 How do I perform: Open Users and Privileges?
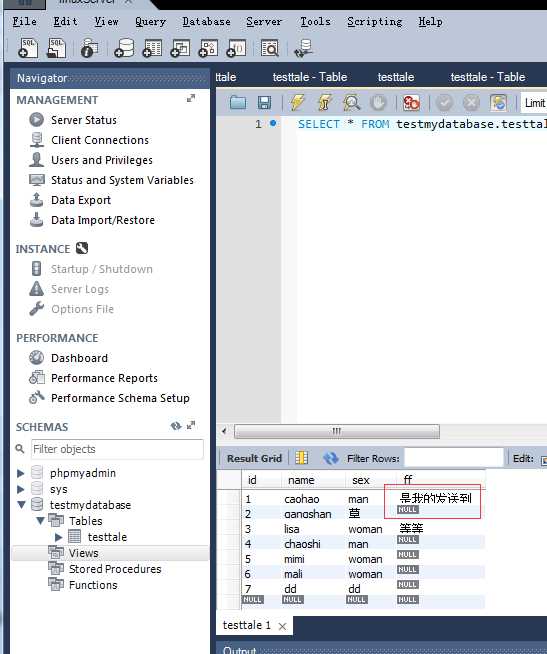(102, 160)
